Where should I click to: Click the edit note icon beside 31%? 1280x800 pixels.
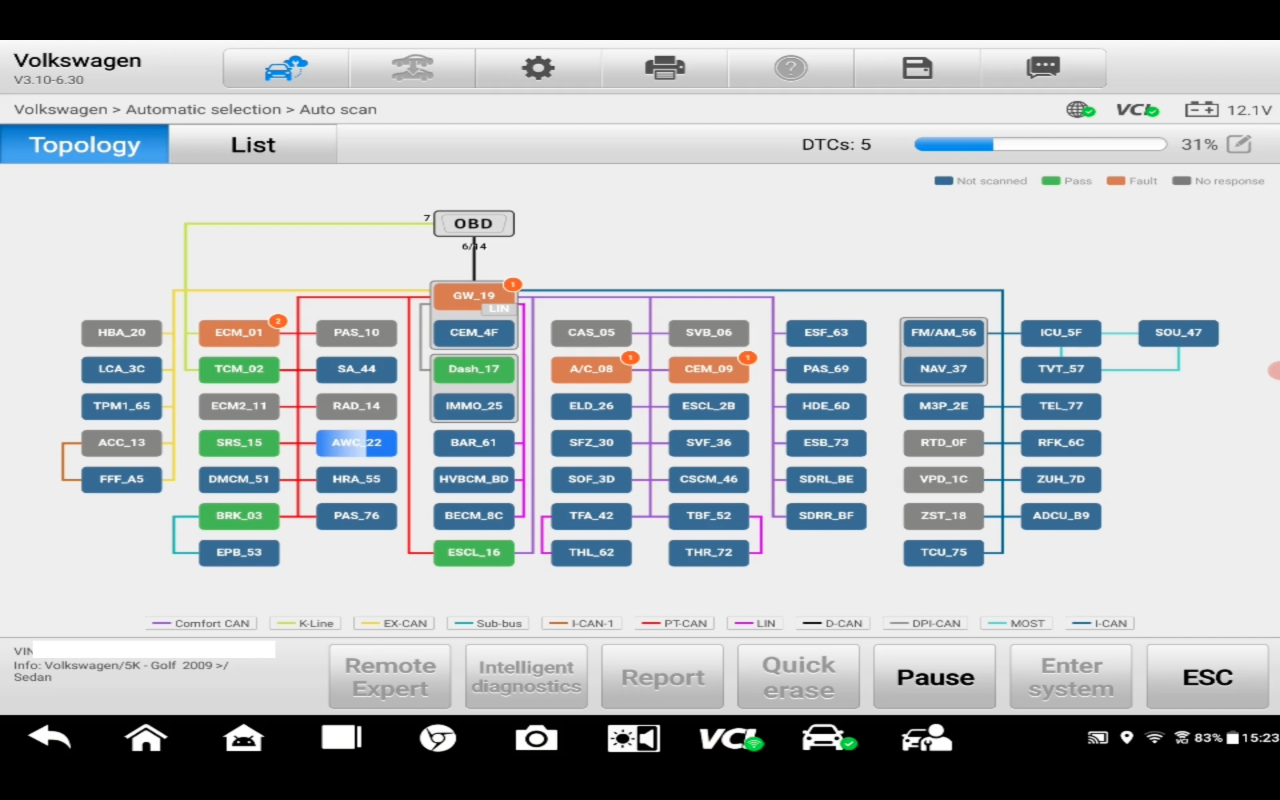pyautogui.click(x=1239, y=144)
